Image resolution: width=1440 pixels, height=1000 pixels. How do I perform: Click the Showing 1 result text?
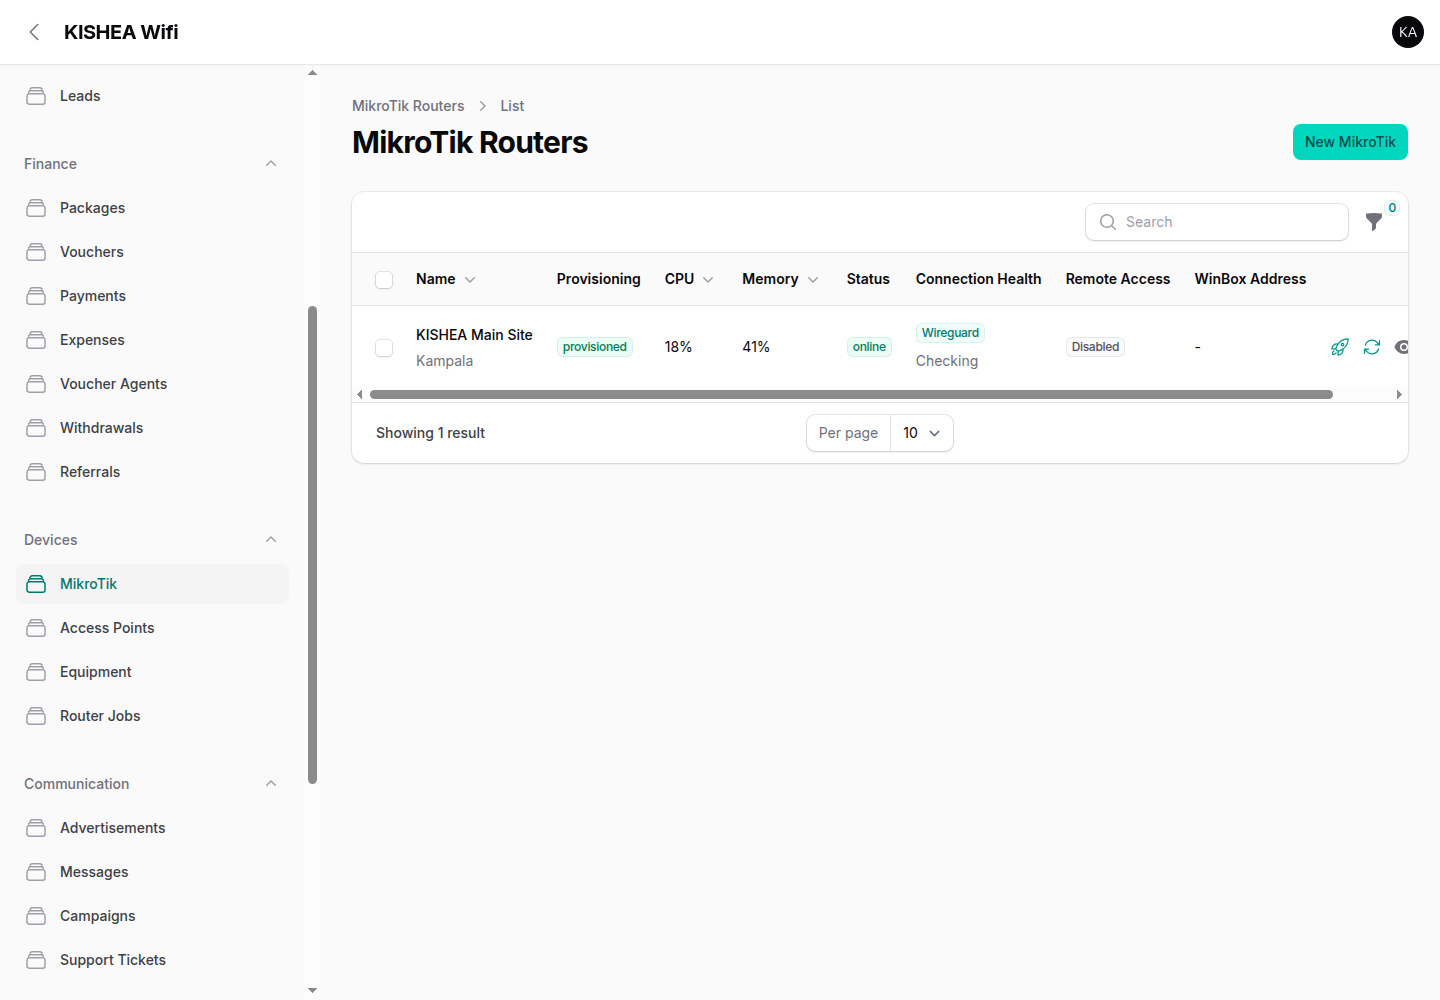tap(430, 433)
